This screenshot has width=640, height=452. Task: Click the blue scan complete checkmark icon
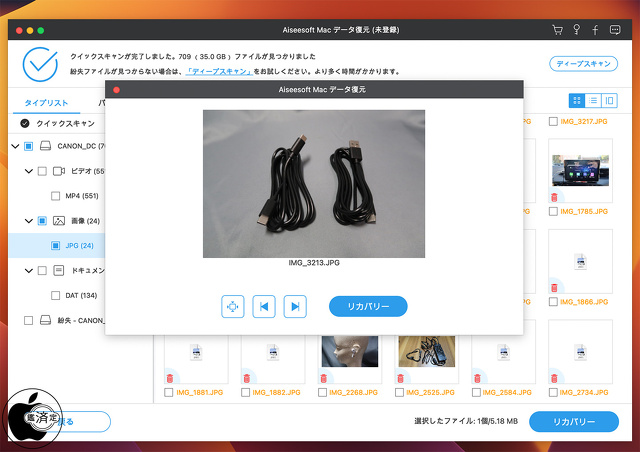point(40,65)
